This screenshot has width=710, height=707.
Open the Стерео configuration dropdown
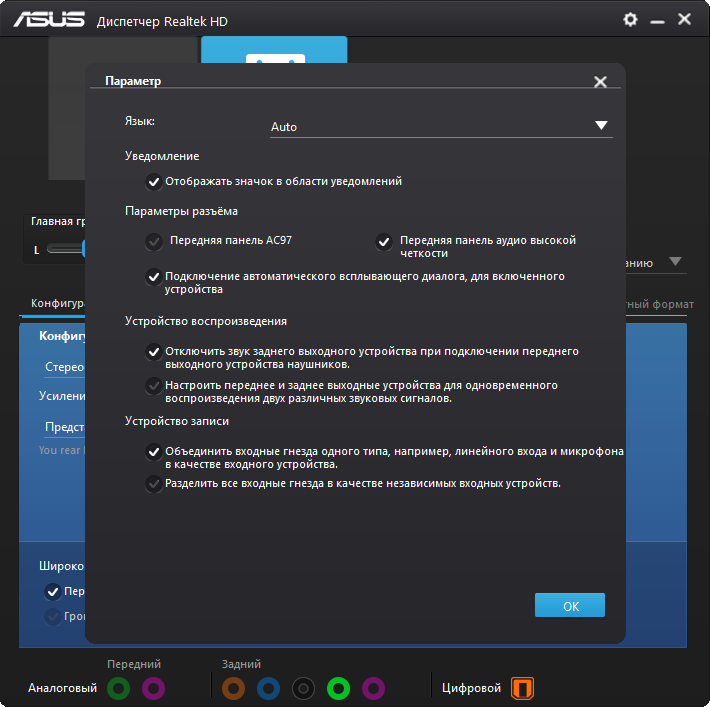coord(64,367)
